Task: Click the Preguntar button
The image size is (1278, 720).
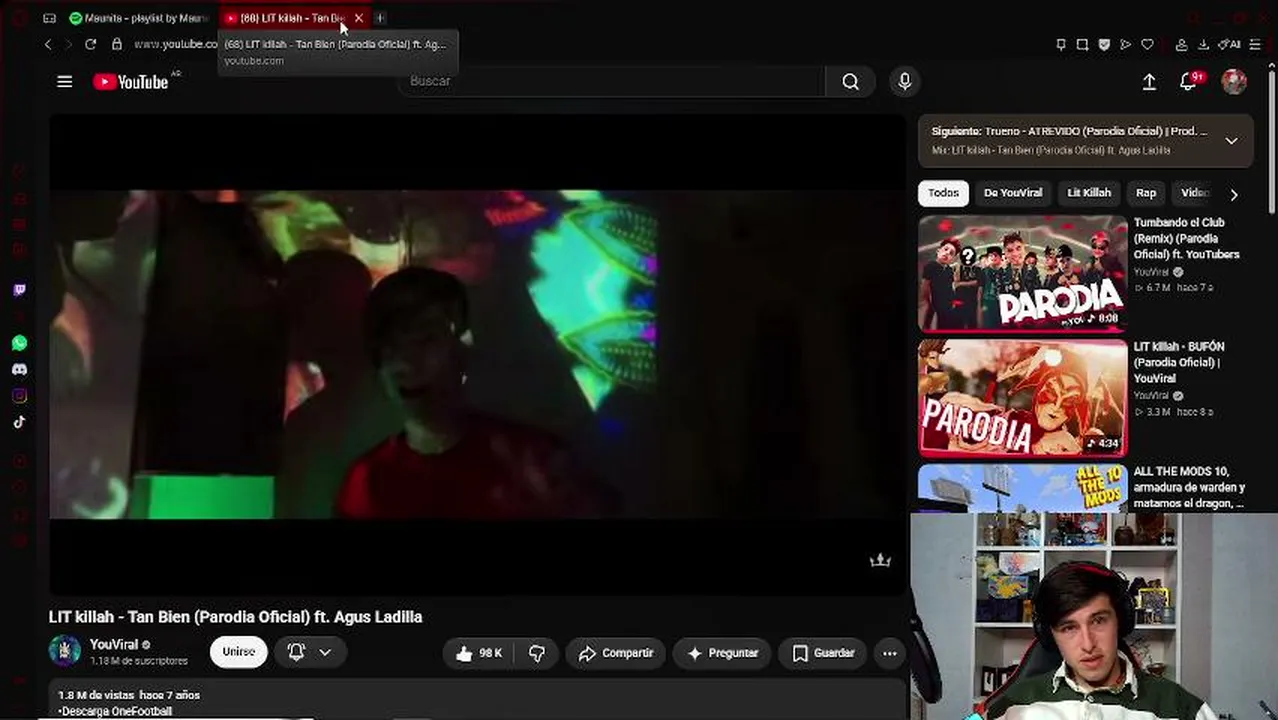Action: 722,653
